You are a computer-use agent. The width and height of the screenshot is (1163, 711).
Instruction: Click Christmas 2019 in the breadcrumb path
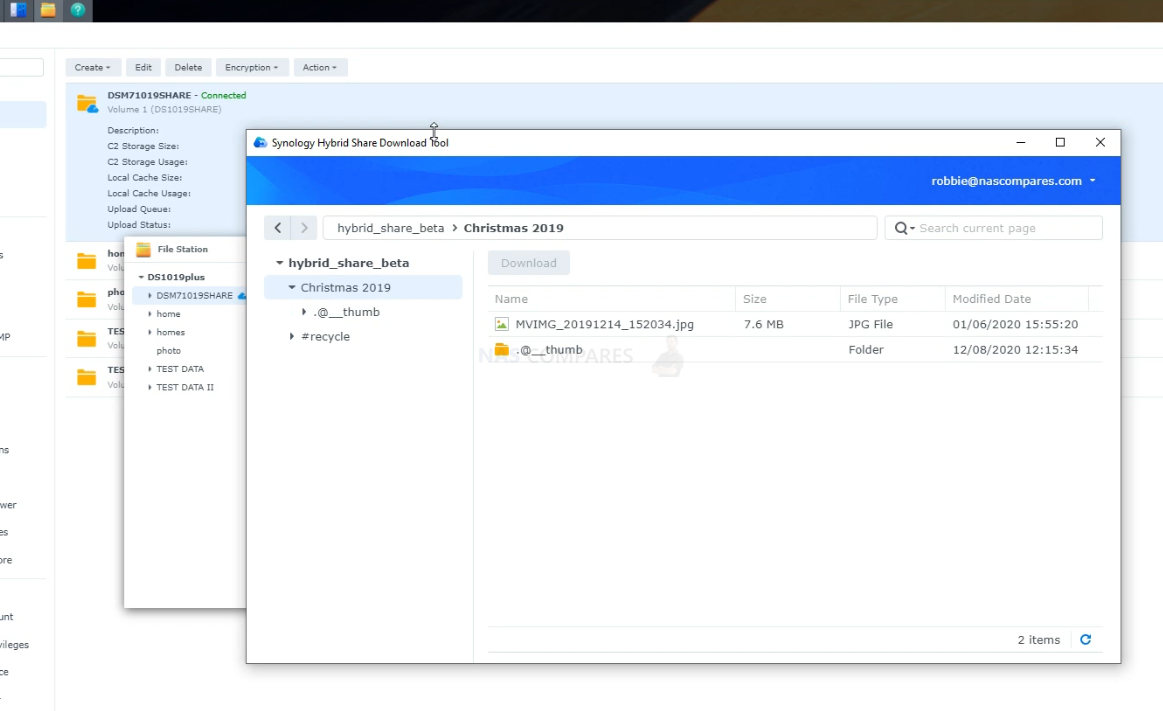[x=513, y=228]
